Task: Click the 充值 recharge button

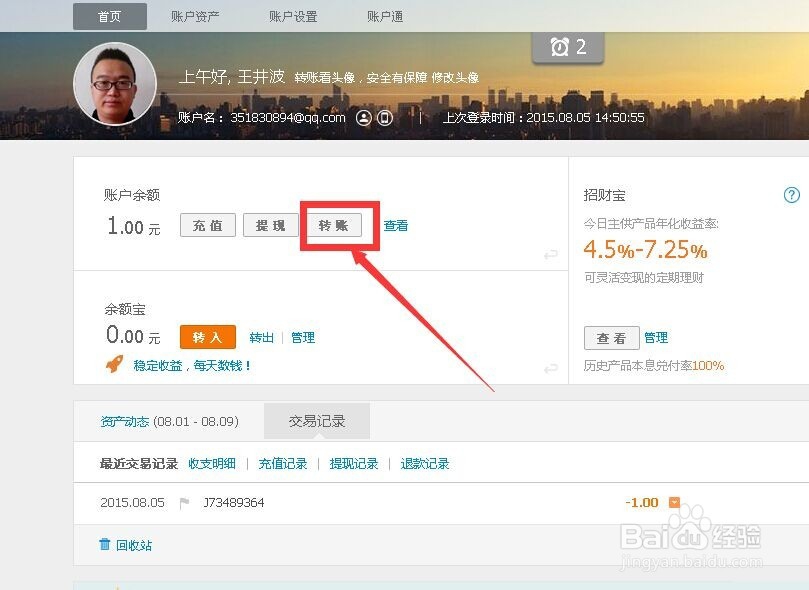Action: [x=208, y=226]
